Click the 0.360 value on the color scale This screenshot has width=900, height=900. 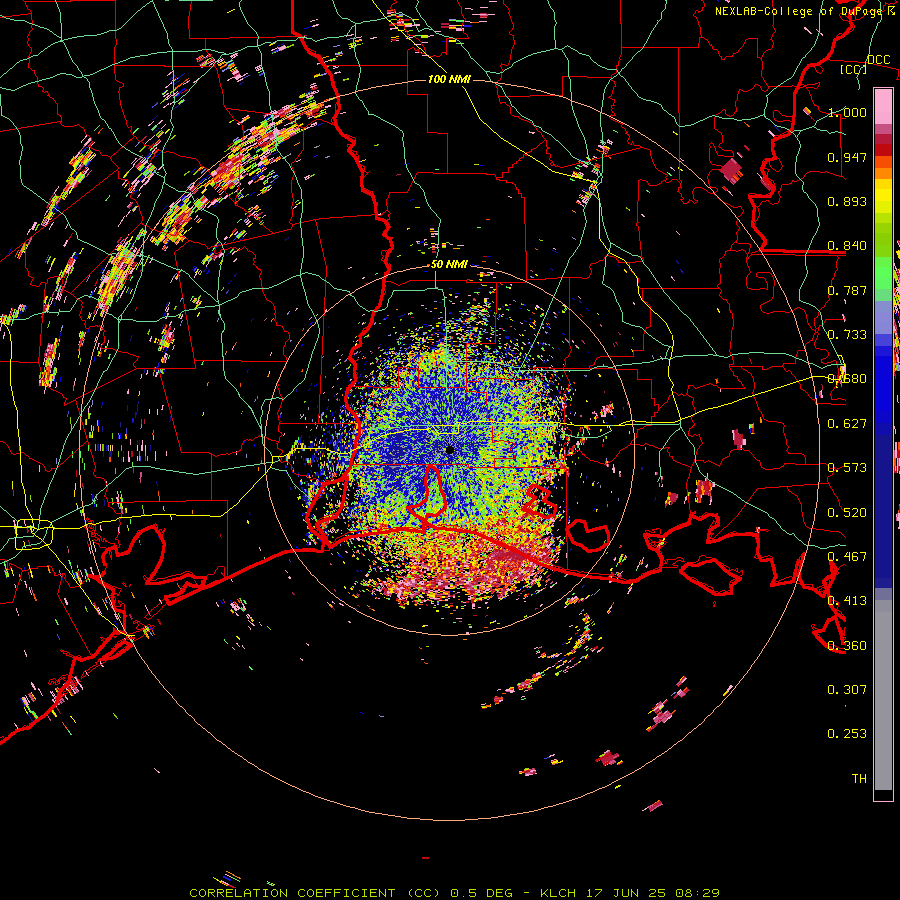(x=847, y=646)
